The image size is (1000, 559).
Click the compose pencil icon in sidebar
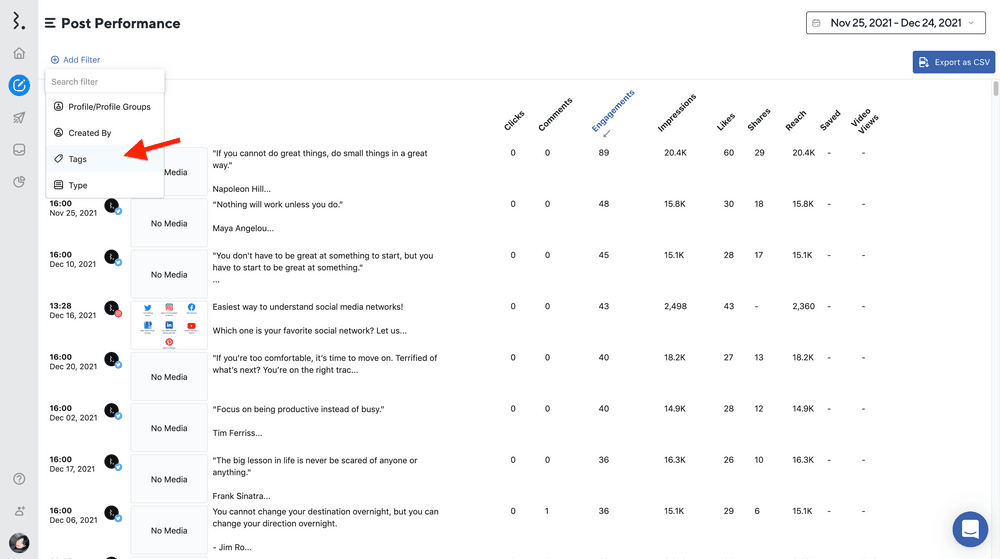point(19,85)
